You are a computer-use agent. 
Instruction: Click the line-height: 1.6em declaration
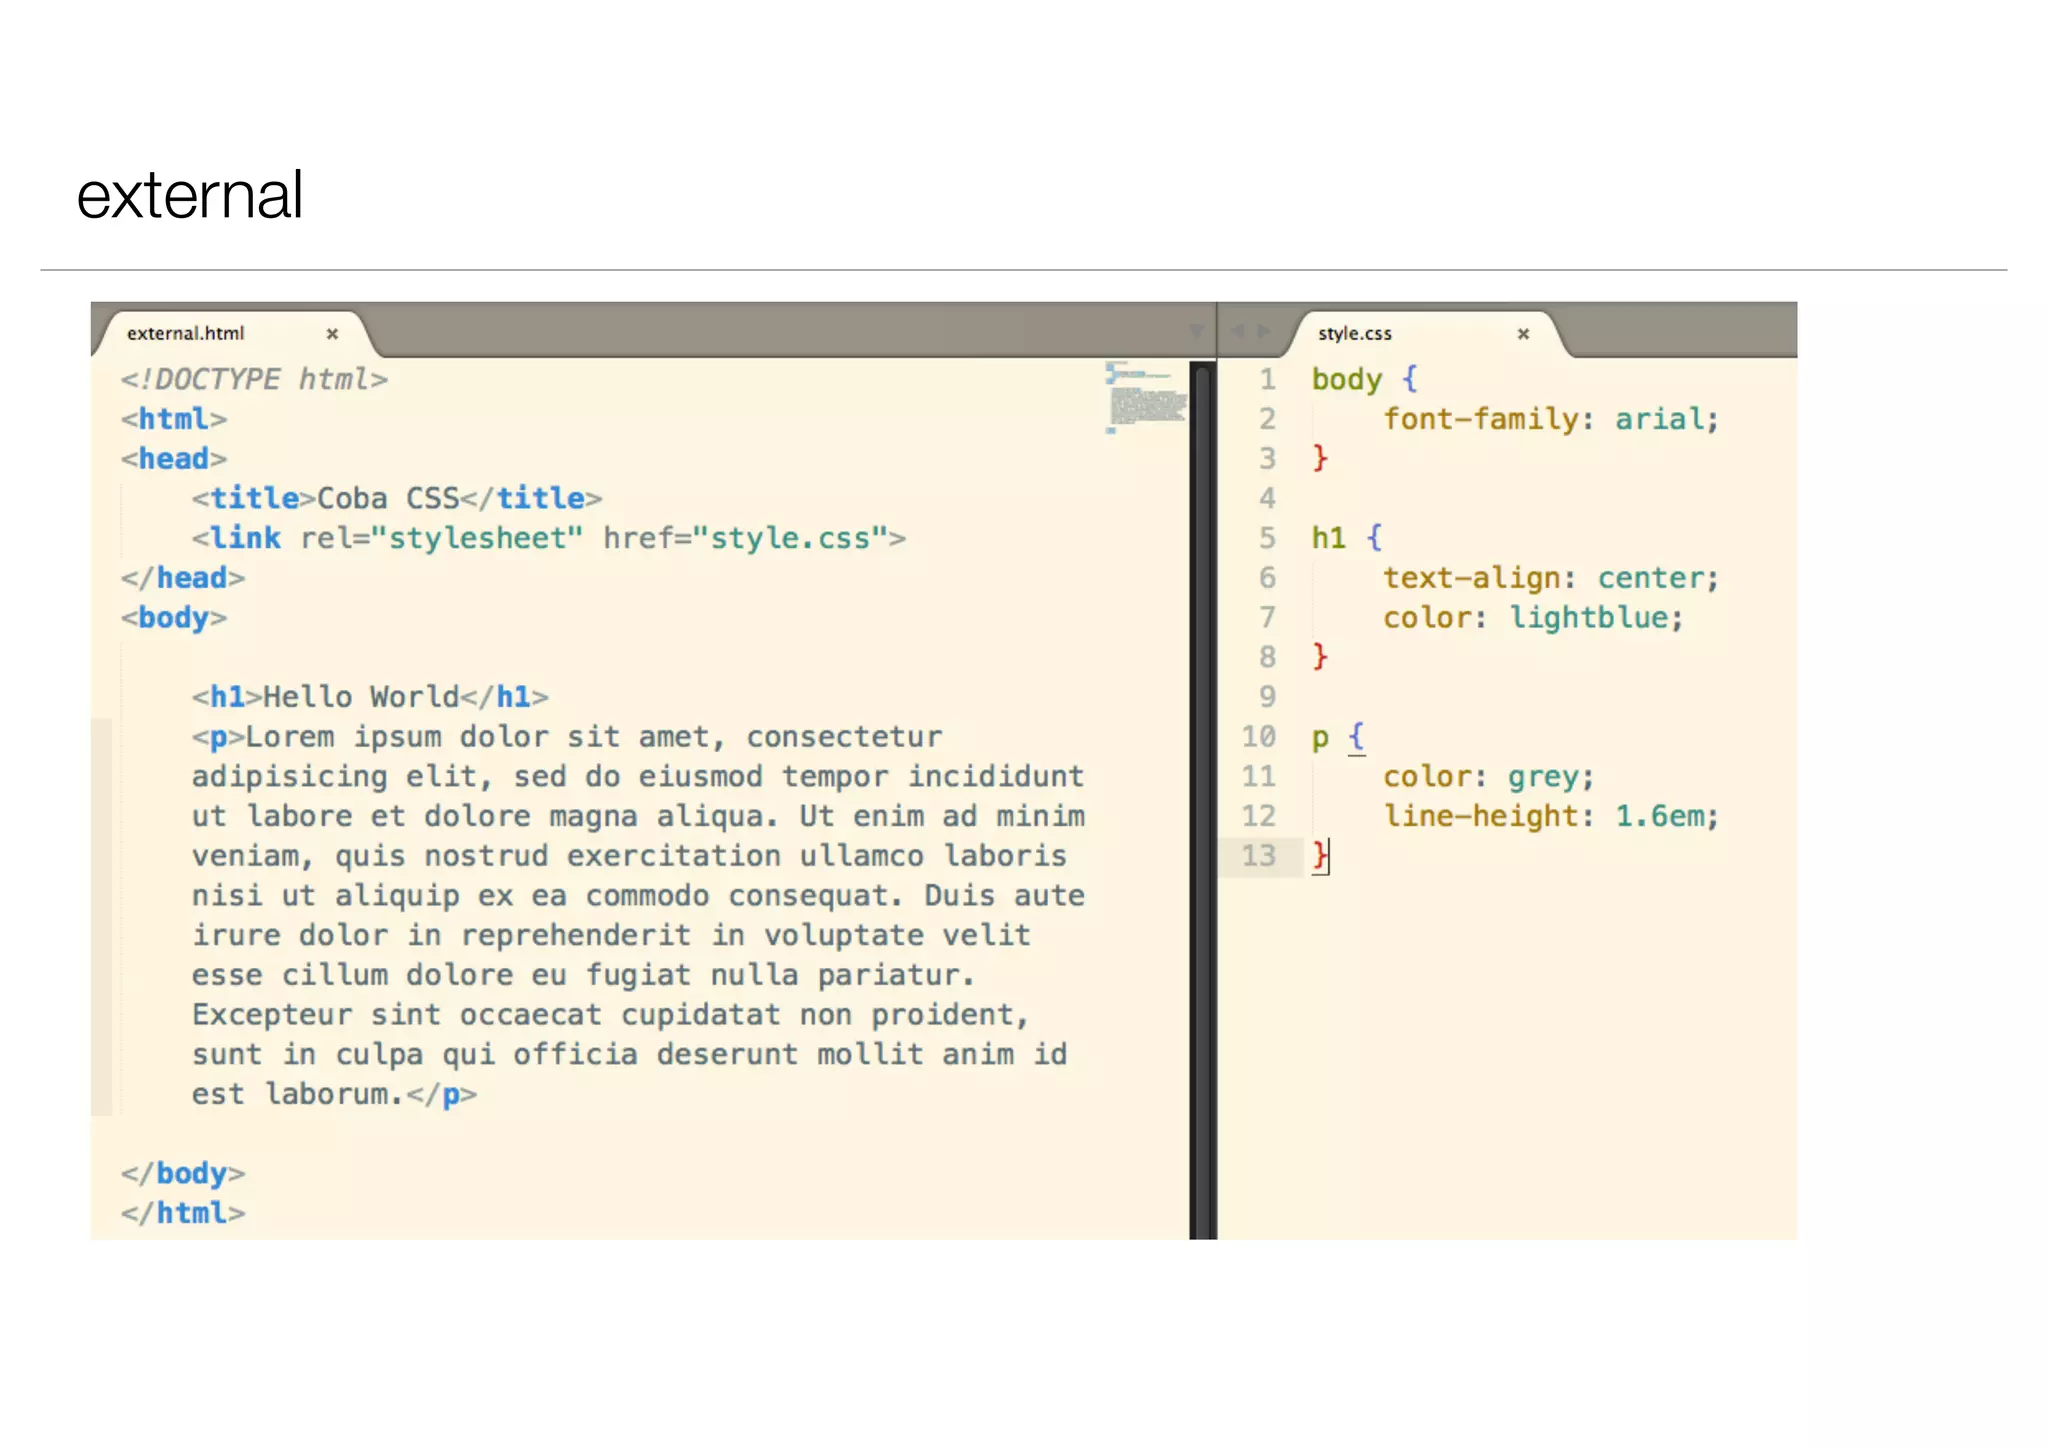(1550, 816)
